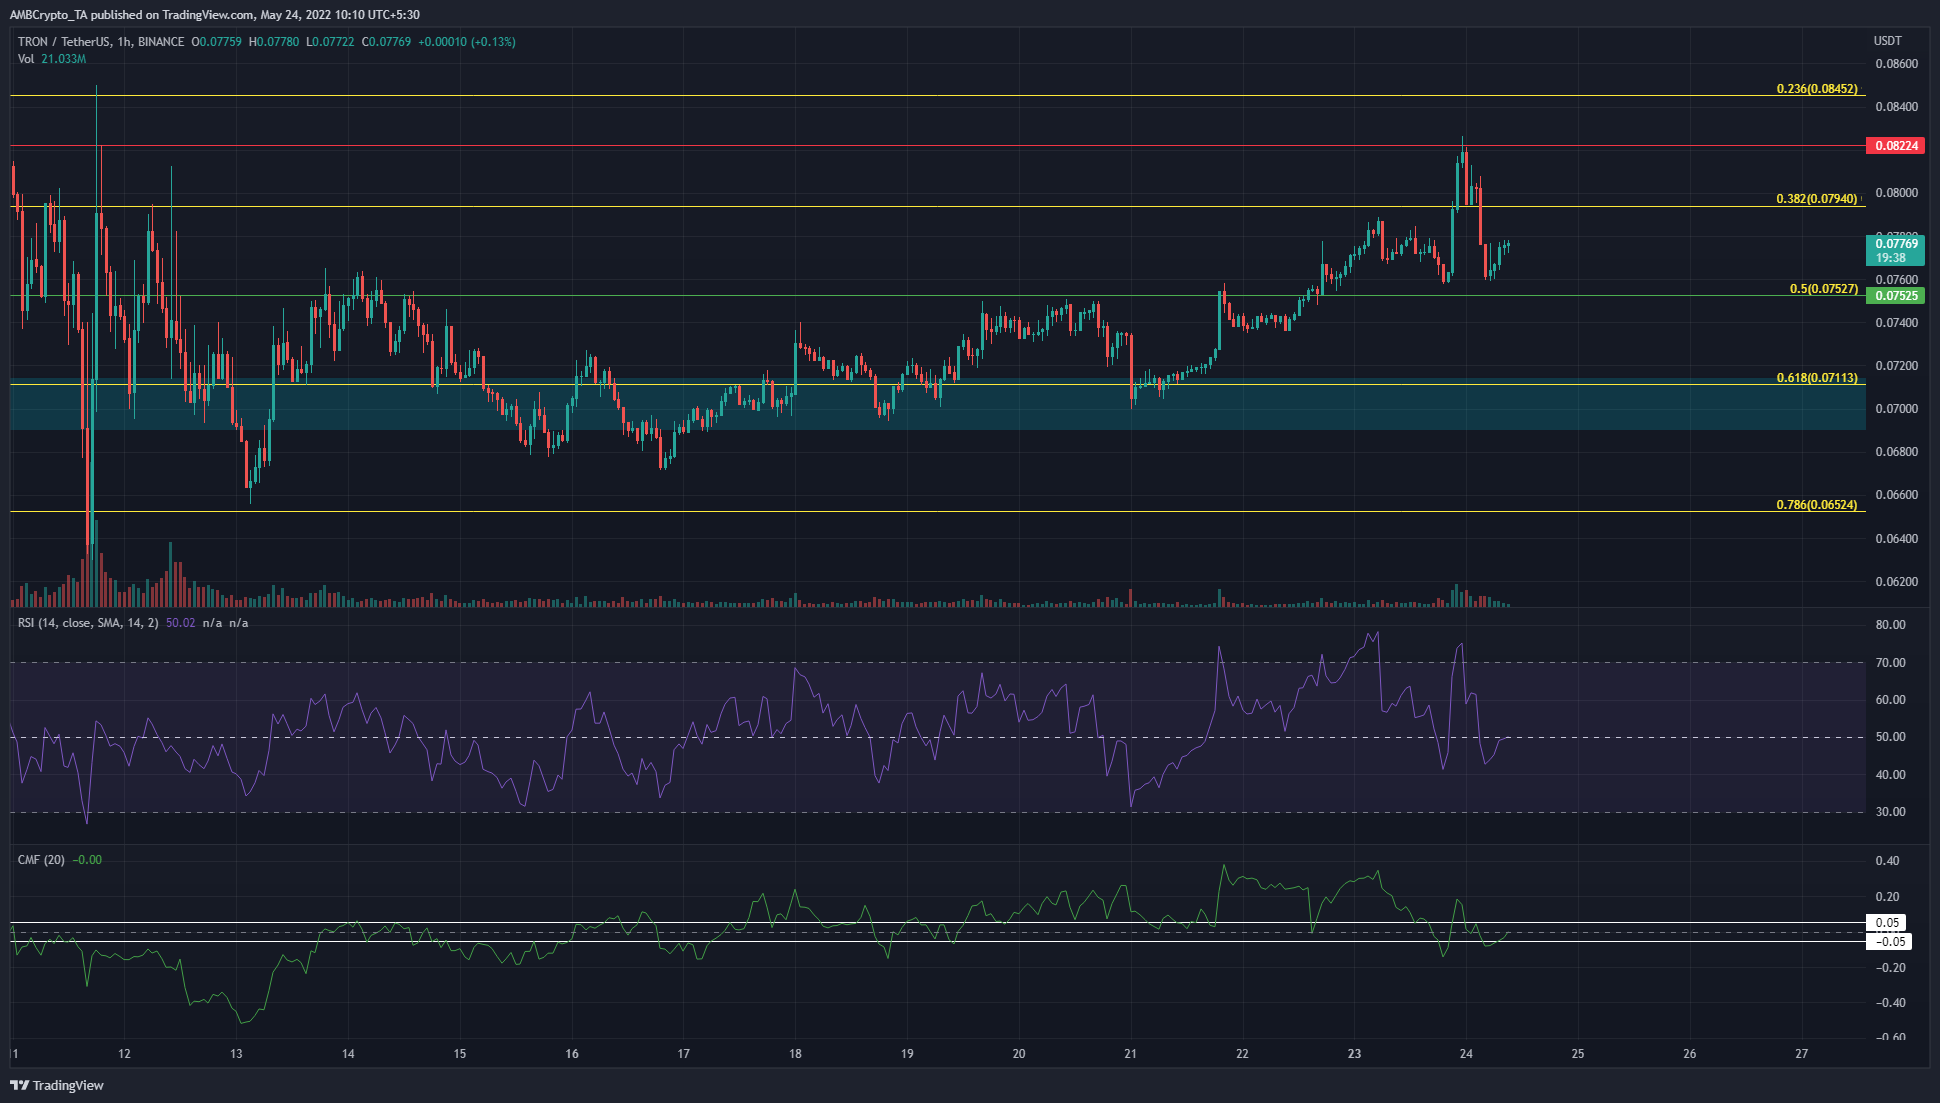
Task: Click the -0.05 CMF level label
Action: click(x=1889, y=942)
